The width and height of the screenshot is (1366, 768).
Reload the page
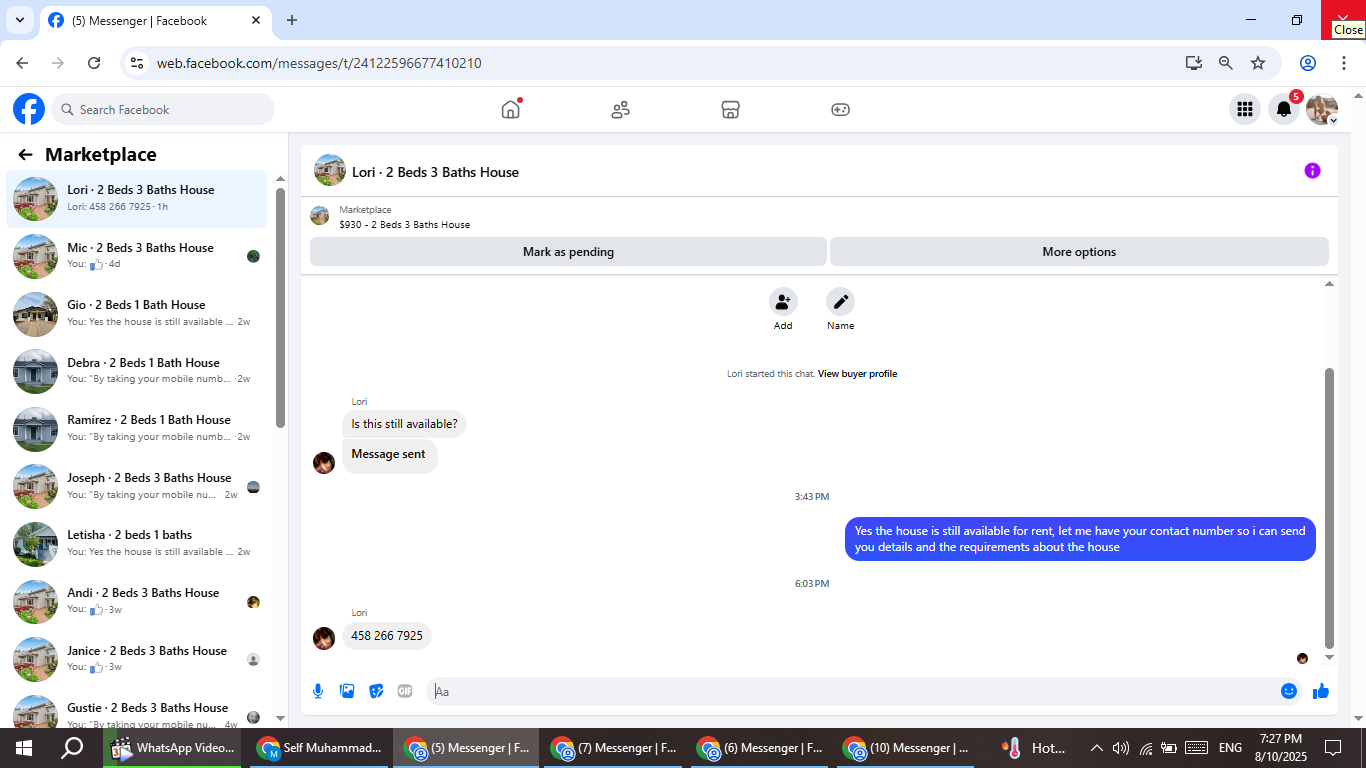[94, 63]
